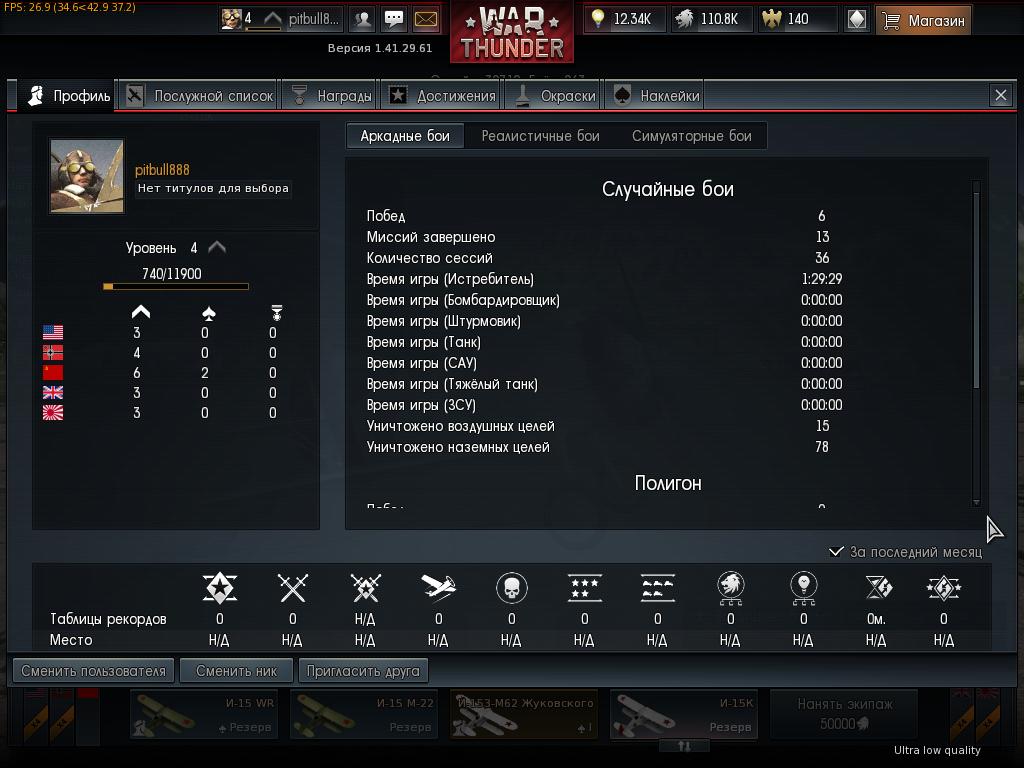The width and height of the screenshot is (1024, 768).
Task: Open the Магазин shop button
Action: coord(923,20)
